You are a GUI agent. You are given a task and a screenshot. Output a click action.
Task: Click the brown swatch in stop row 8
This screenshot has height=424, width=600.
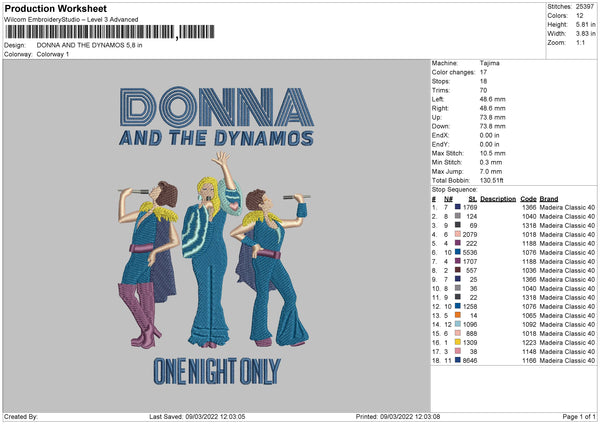(x=457, y=270)
